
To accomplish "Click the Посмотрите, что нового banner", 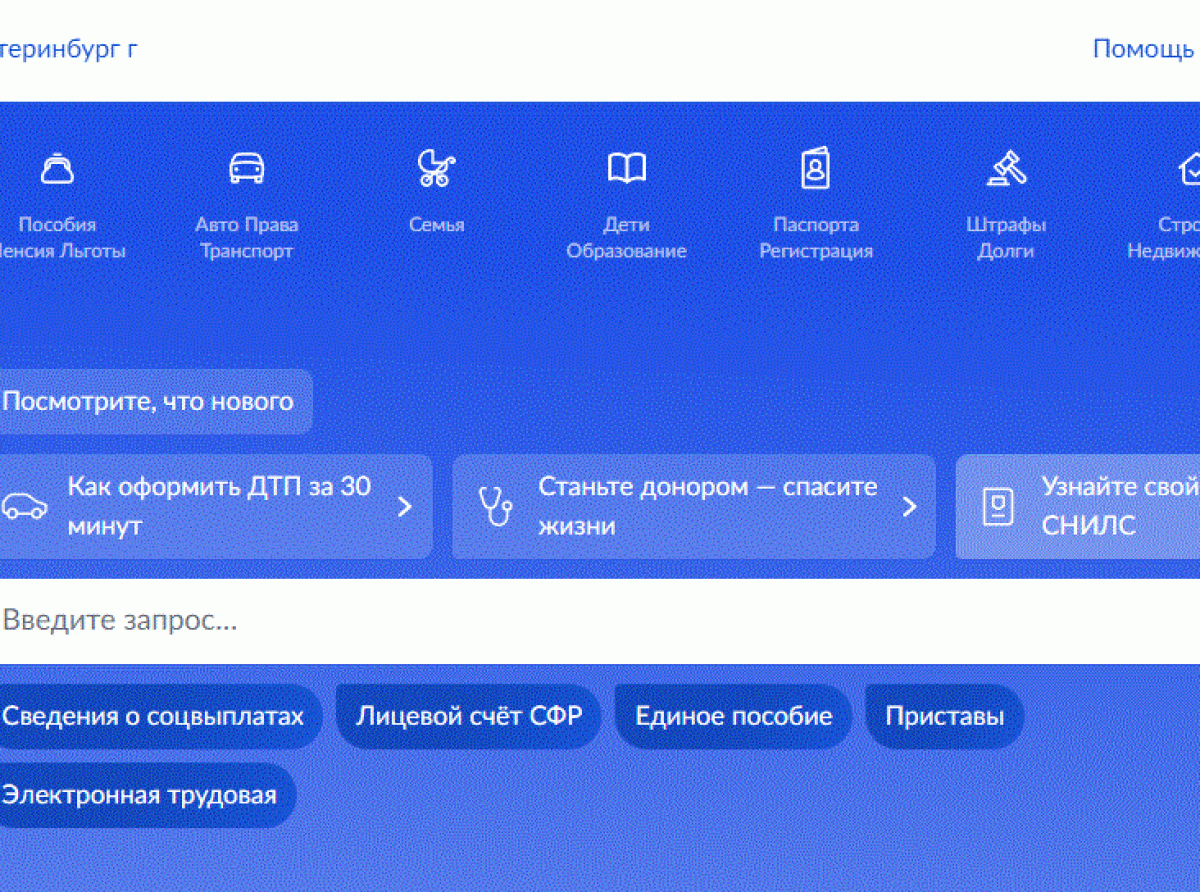I will (x=149, y=401).
